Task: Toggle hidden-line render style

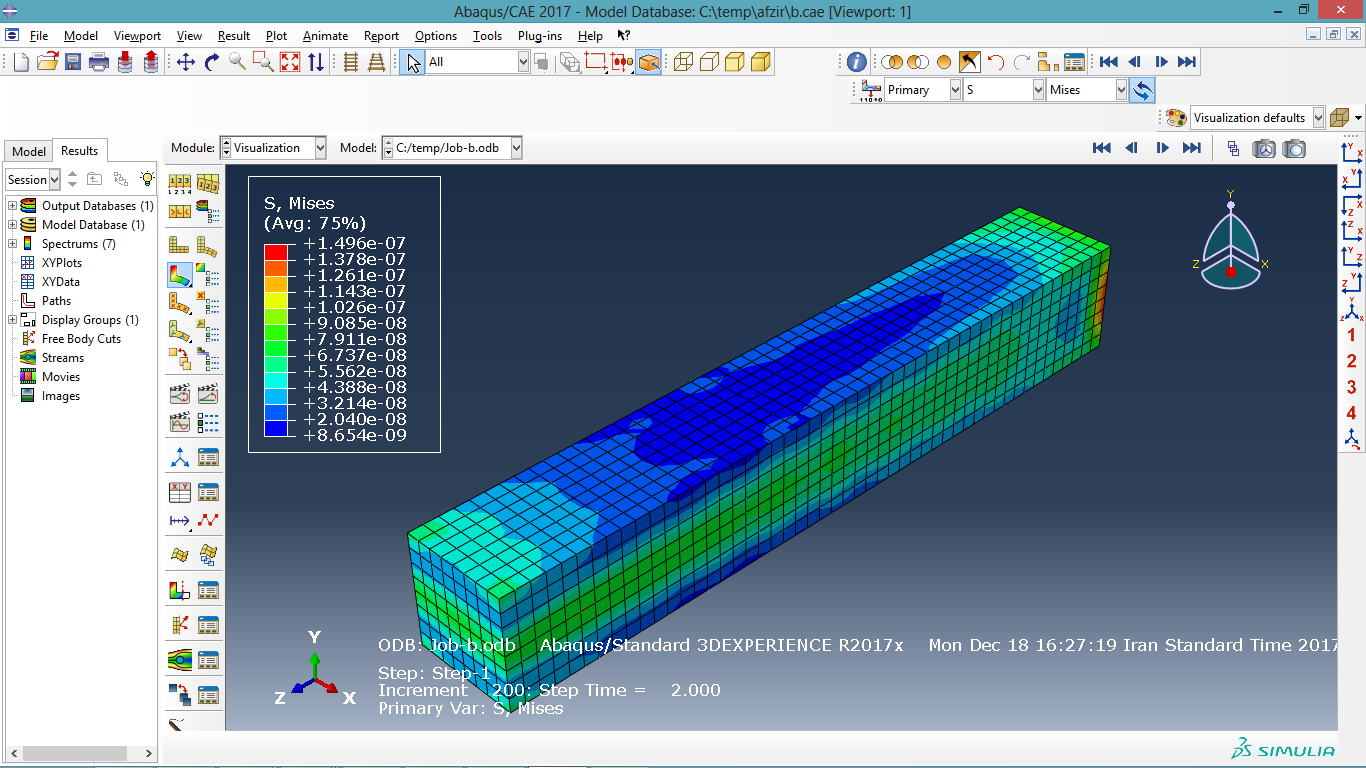Action: click(709, 62)
